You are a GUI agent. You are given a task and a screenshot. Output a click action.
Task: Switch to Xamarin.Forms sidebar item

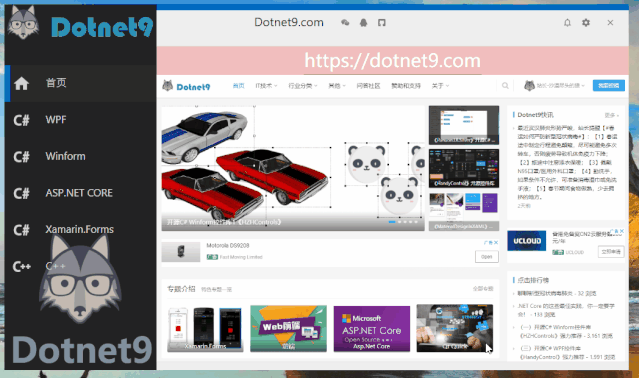[79, 229]
